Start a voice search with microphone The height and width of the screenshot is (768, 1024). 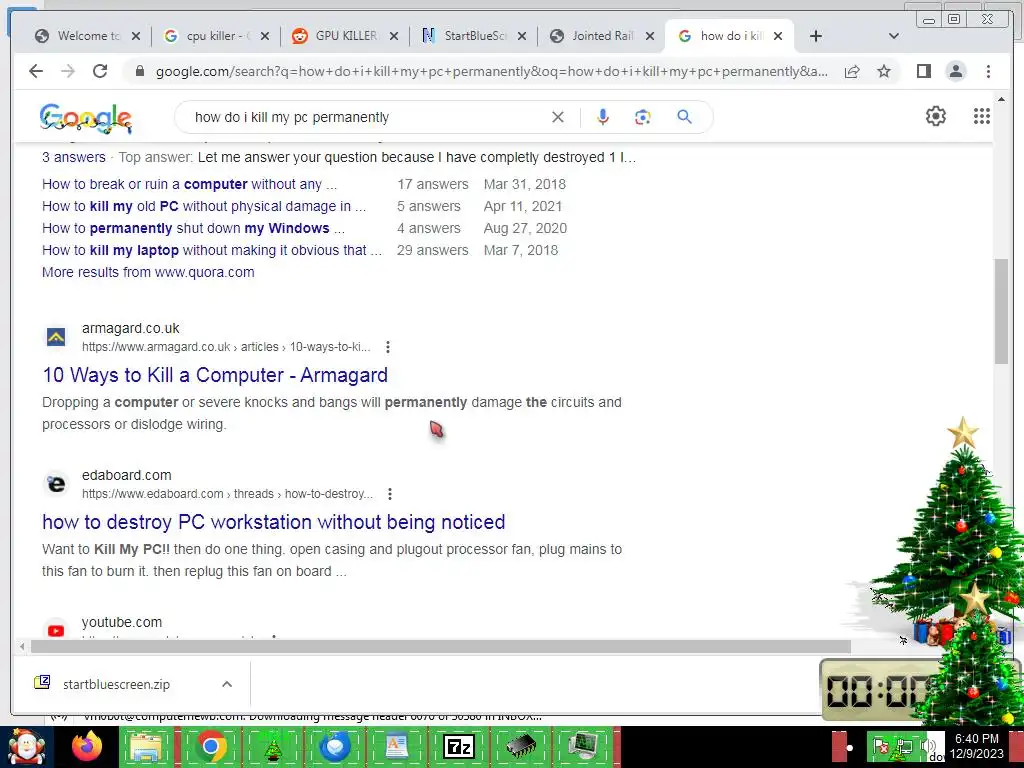[603, 117]
